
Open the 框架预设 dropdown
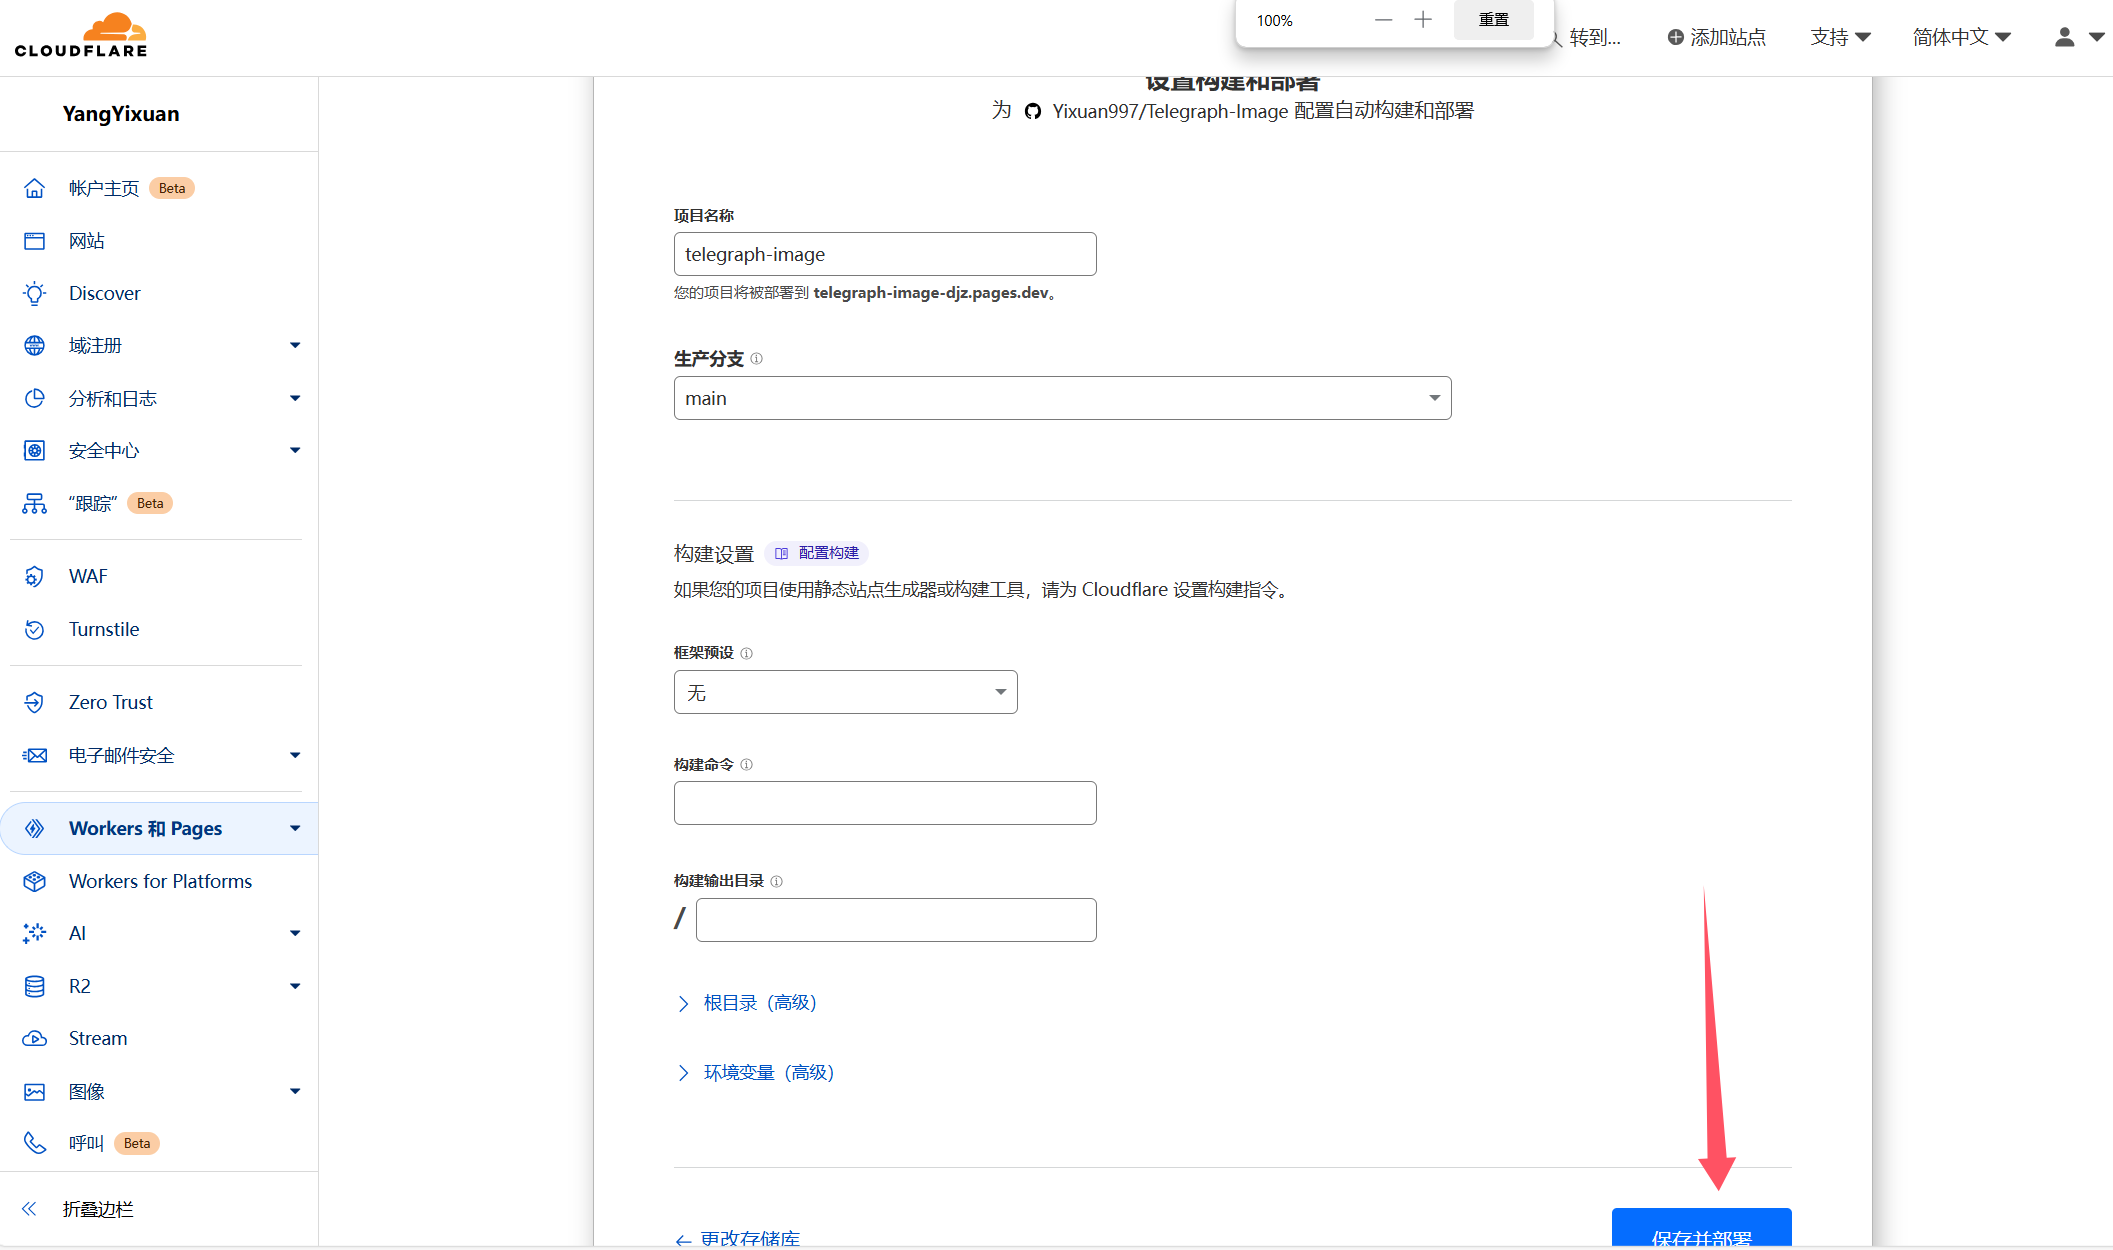pyautogui.click(x=846, y=692)
